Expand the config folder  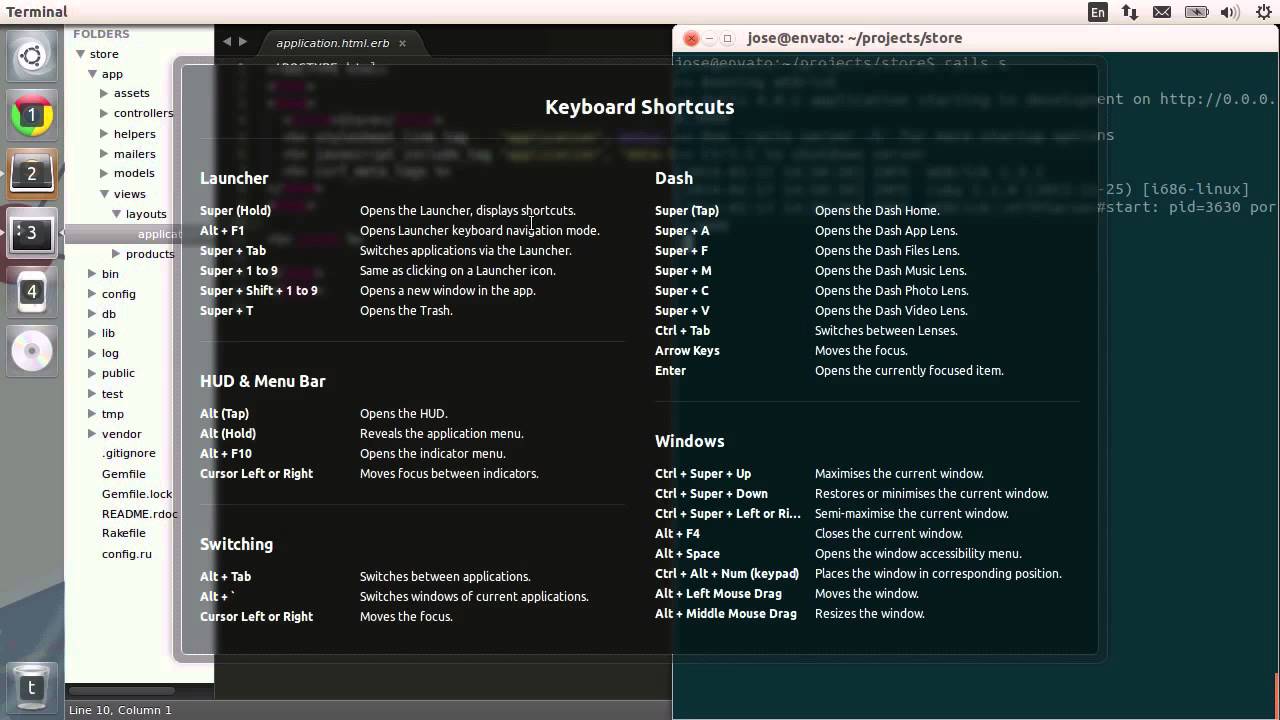click(x=92, y=294)
